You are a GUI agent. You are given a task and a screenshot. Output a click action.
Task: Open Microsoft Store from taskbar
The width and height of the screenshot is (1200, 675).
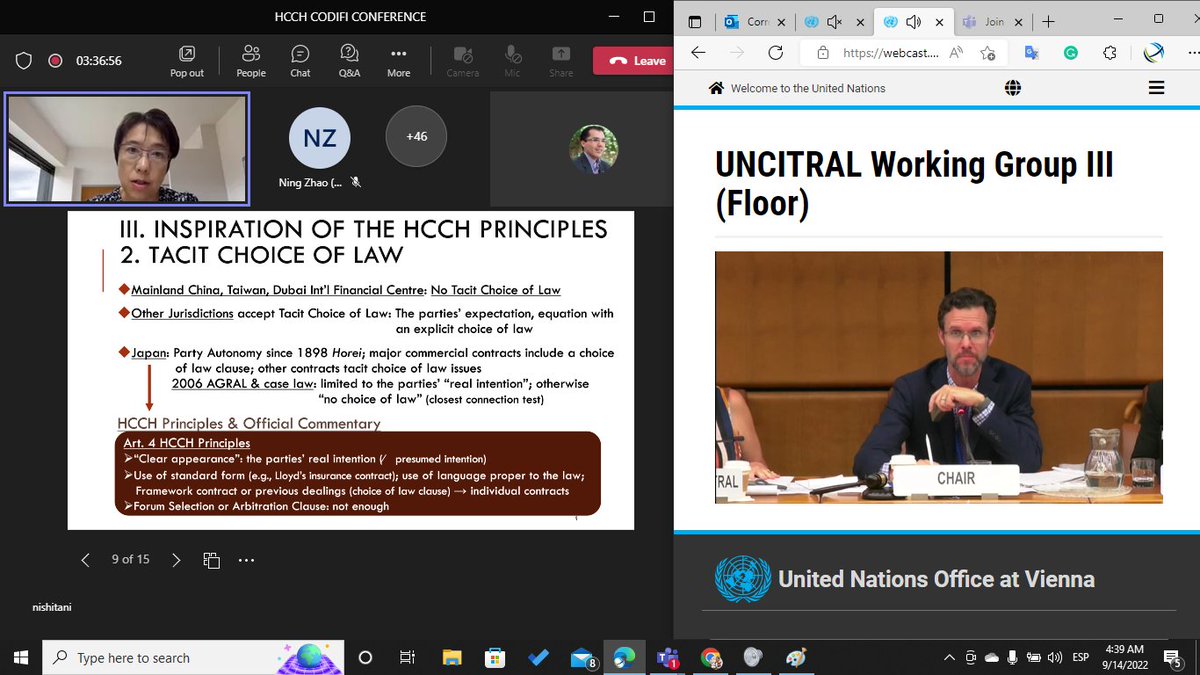(495, 657)
